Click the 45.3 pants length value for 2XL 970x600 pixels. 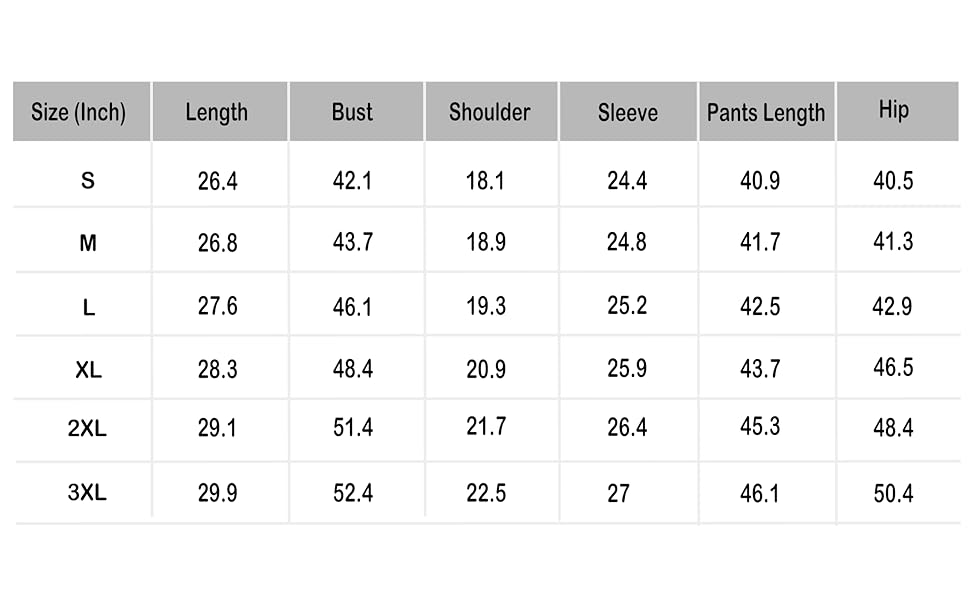pyautogui.click(x=760, y=428)
